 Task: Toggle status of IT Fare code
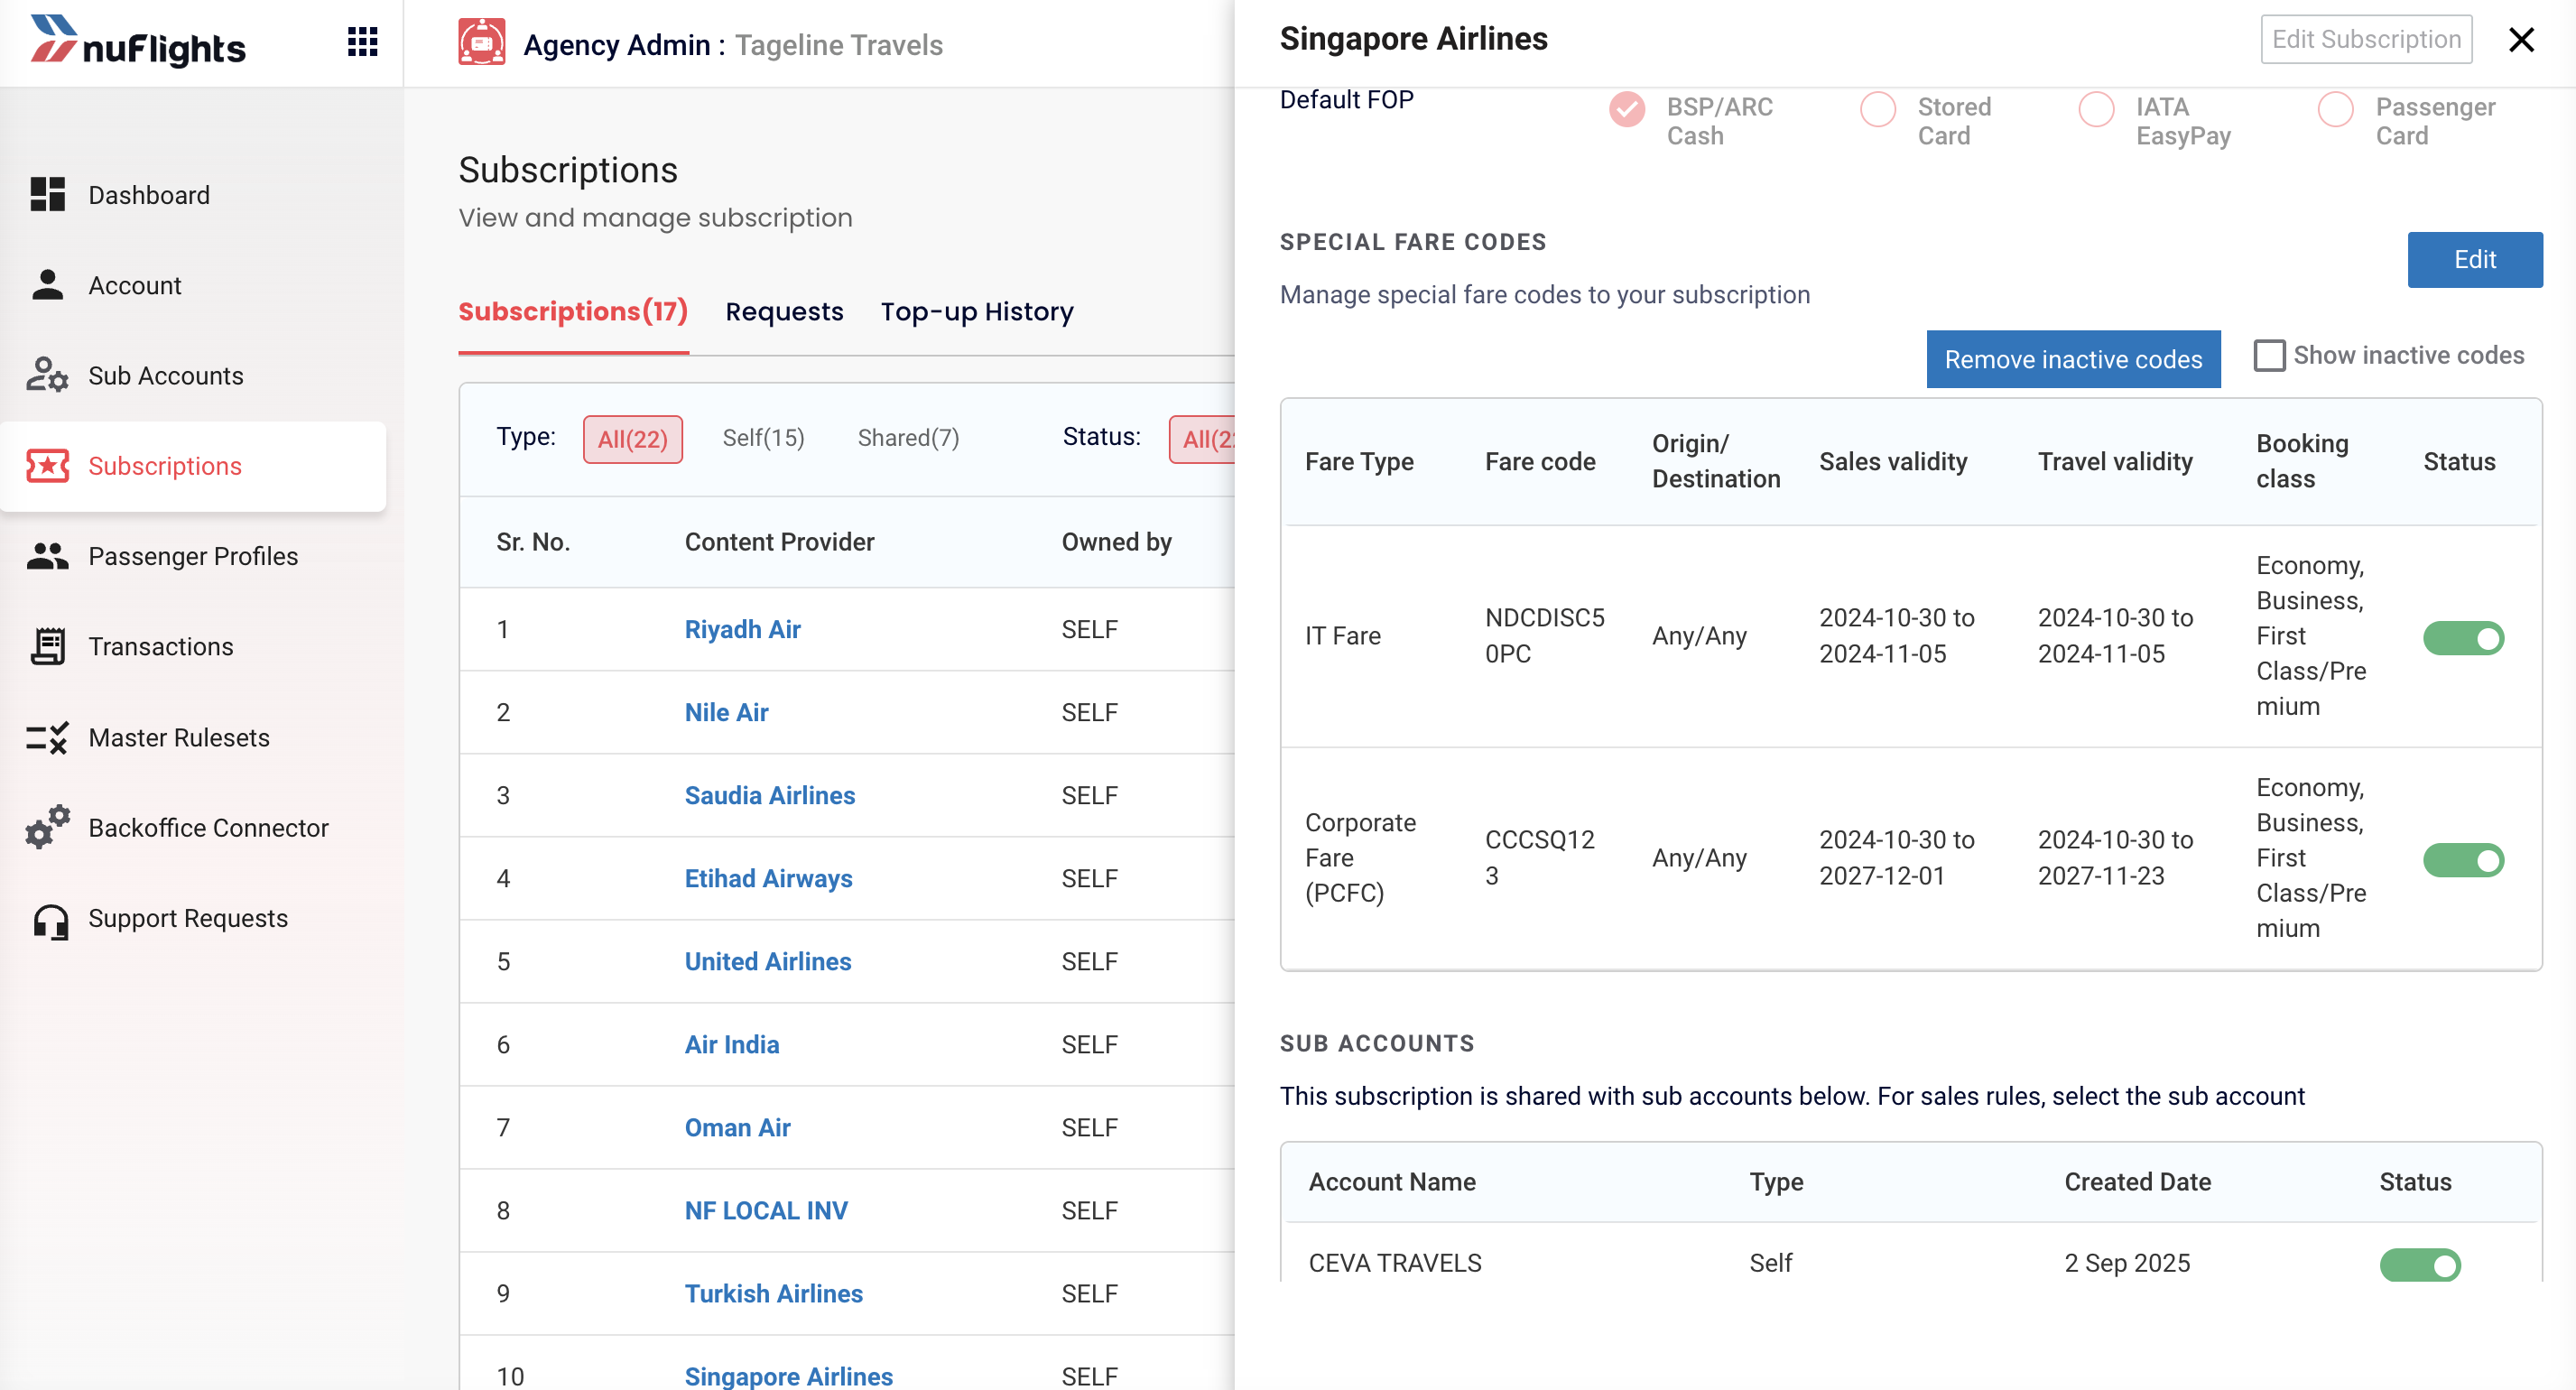coord(2463,637)
